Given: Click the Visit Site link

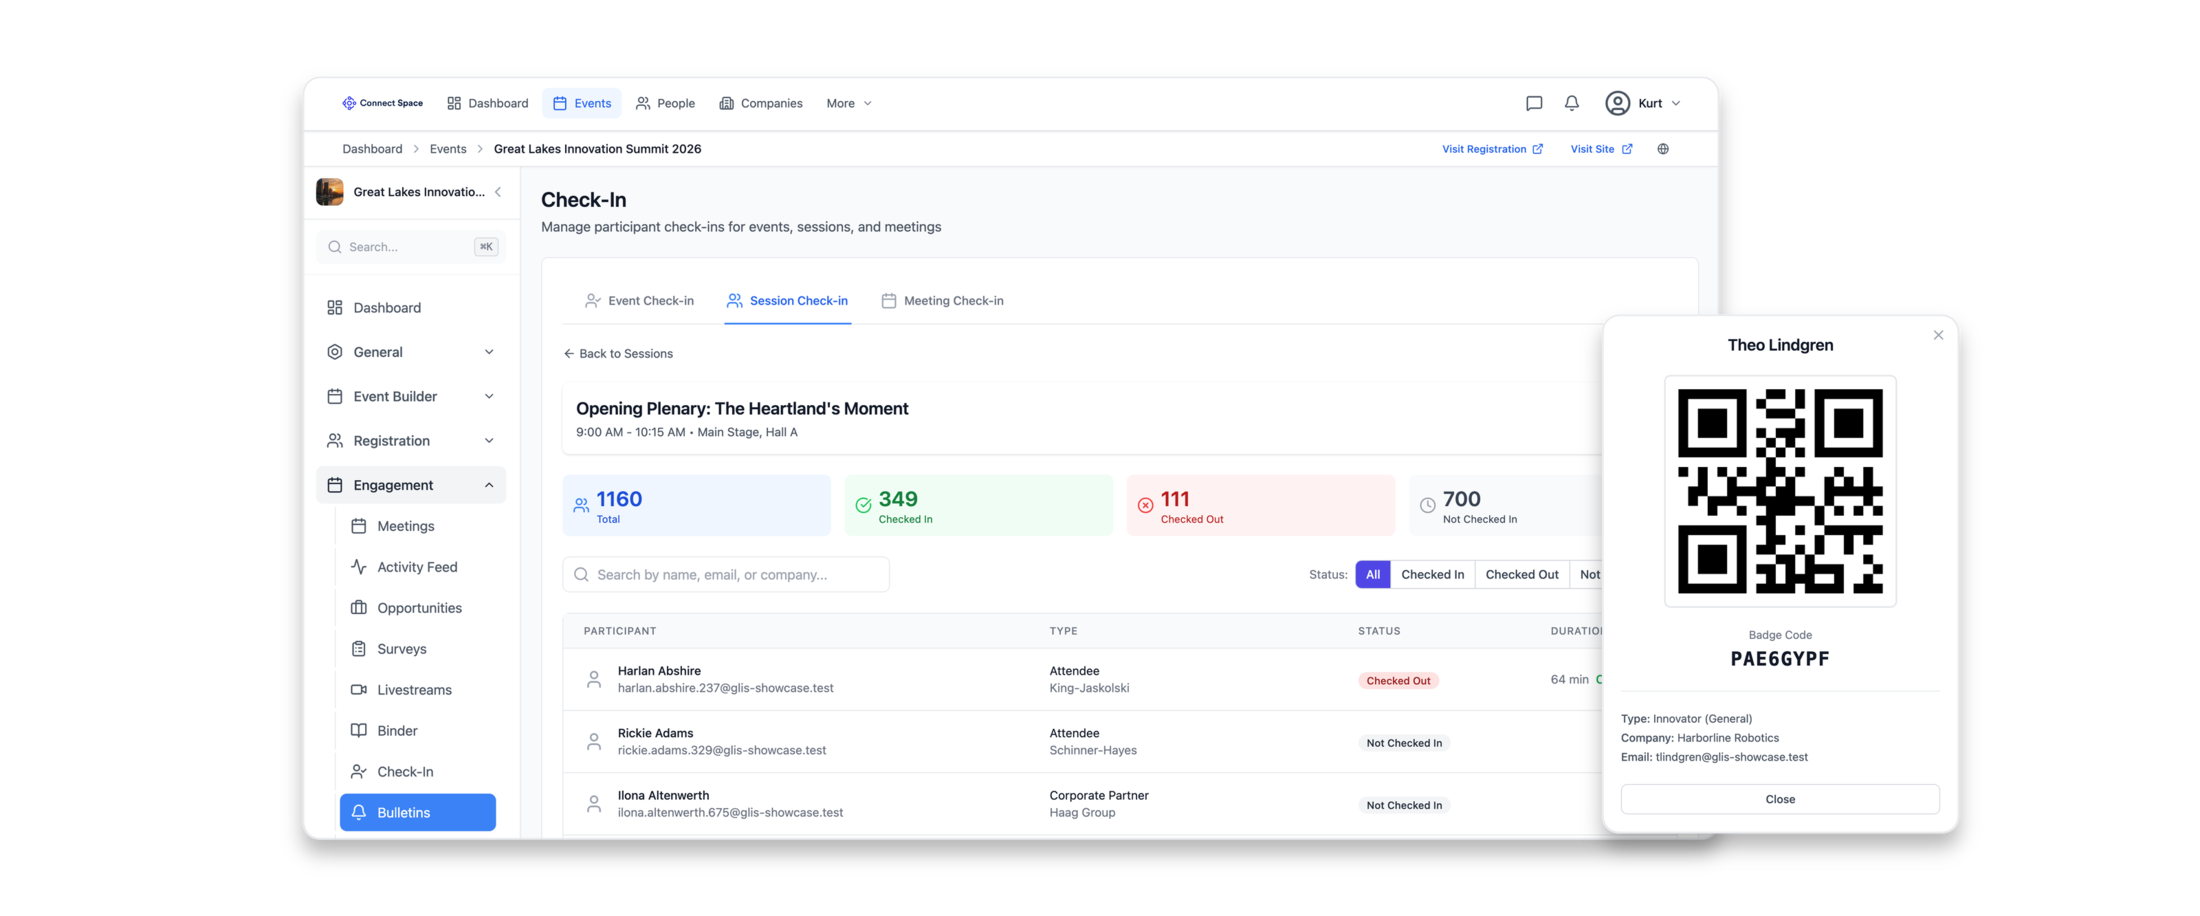Looking at the screenshot, I should [x=1601, y=149].
